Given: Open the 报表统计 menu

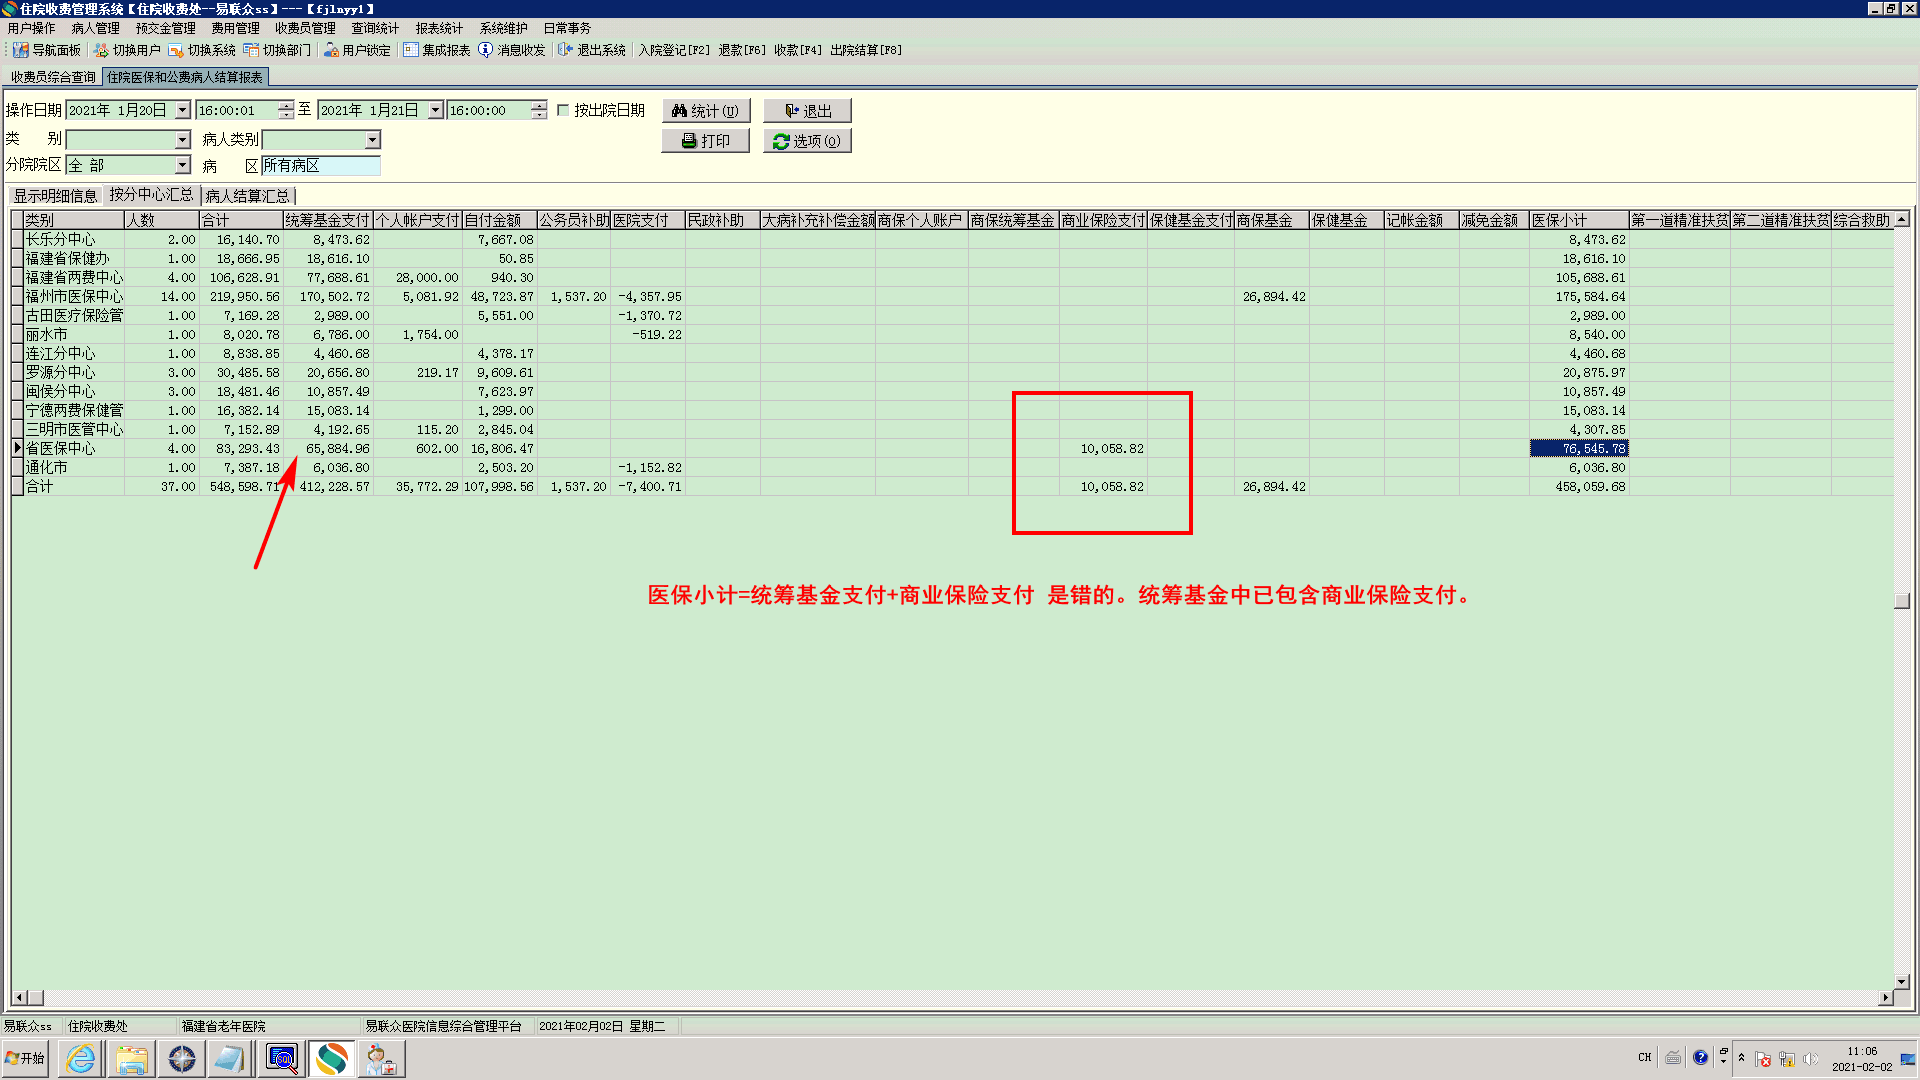Looking at the screenshot, I should pos(439,28).
